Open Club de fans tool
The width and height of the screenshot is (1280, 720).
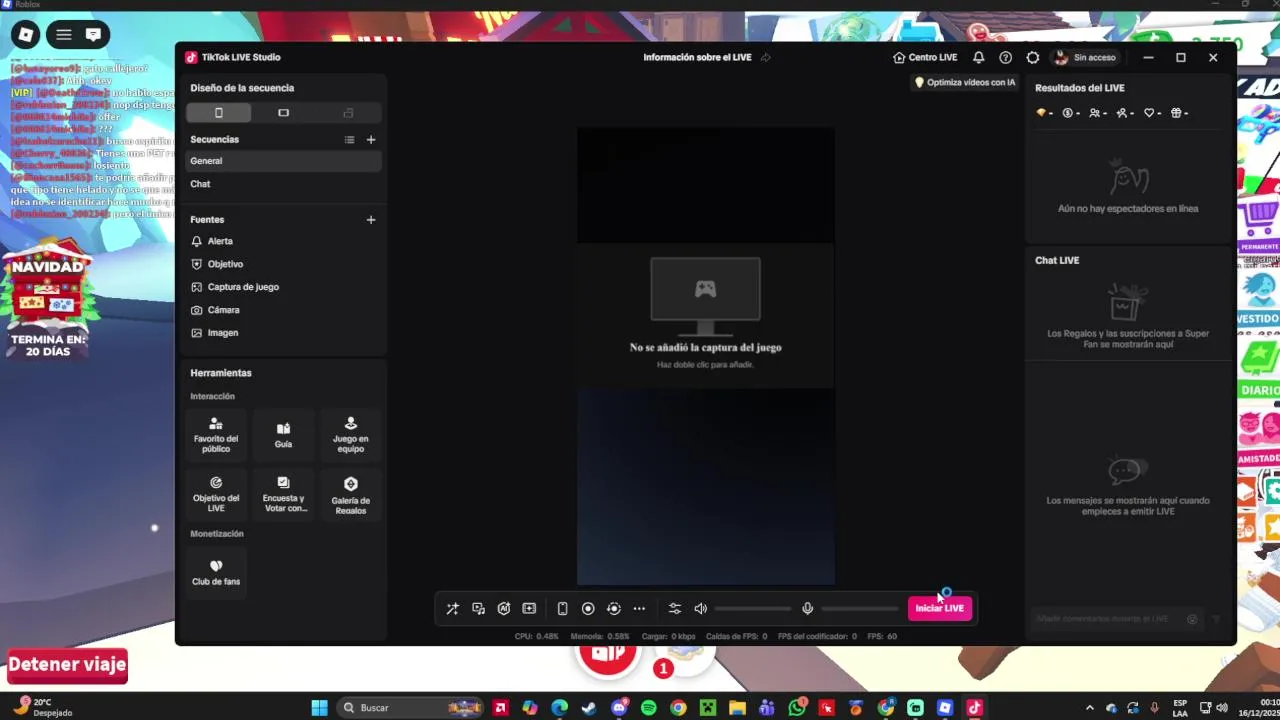pos(216,572)
